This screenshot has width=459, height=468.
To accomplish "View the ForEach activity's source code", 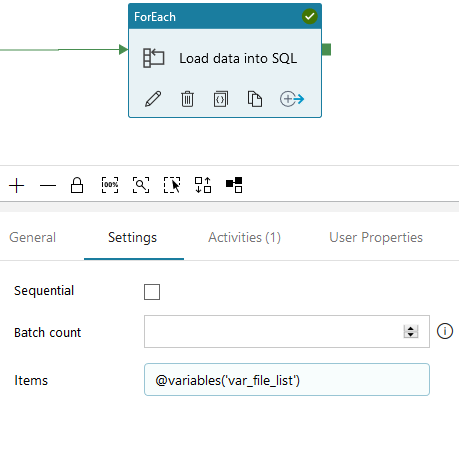I will [x=221, y=99].
